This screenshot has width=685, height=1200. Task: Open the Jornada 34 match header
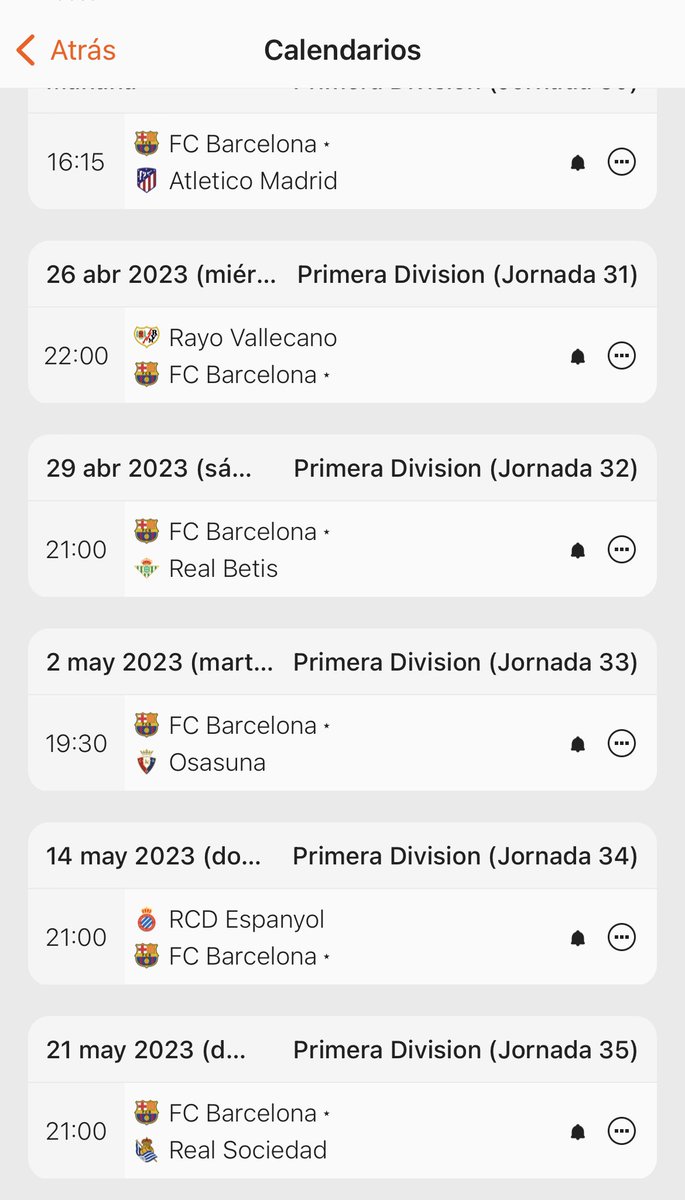click(342, 856)
